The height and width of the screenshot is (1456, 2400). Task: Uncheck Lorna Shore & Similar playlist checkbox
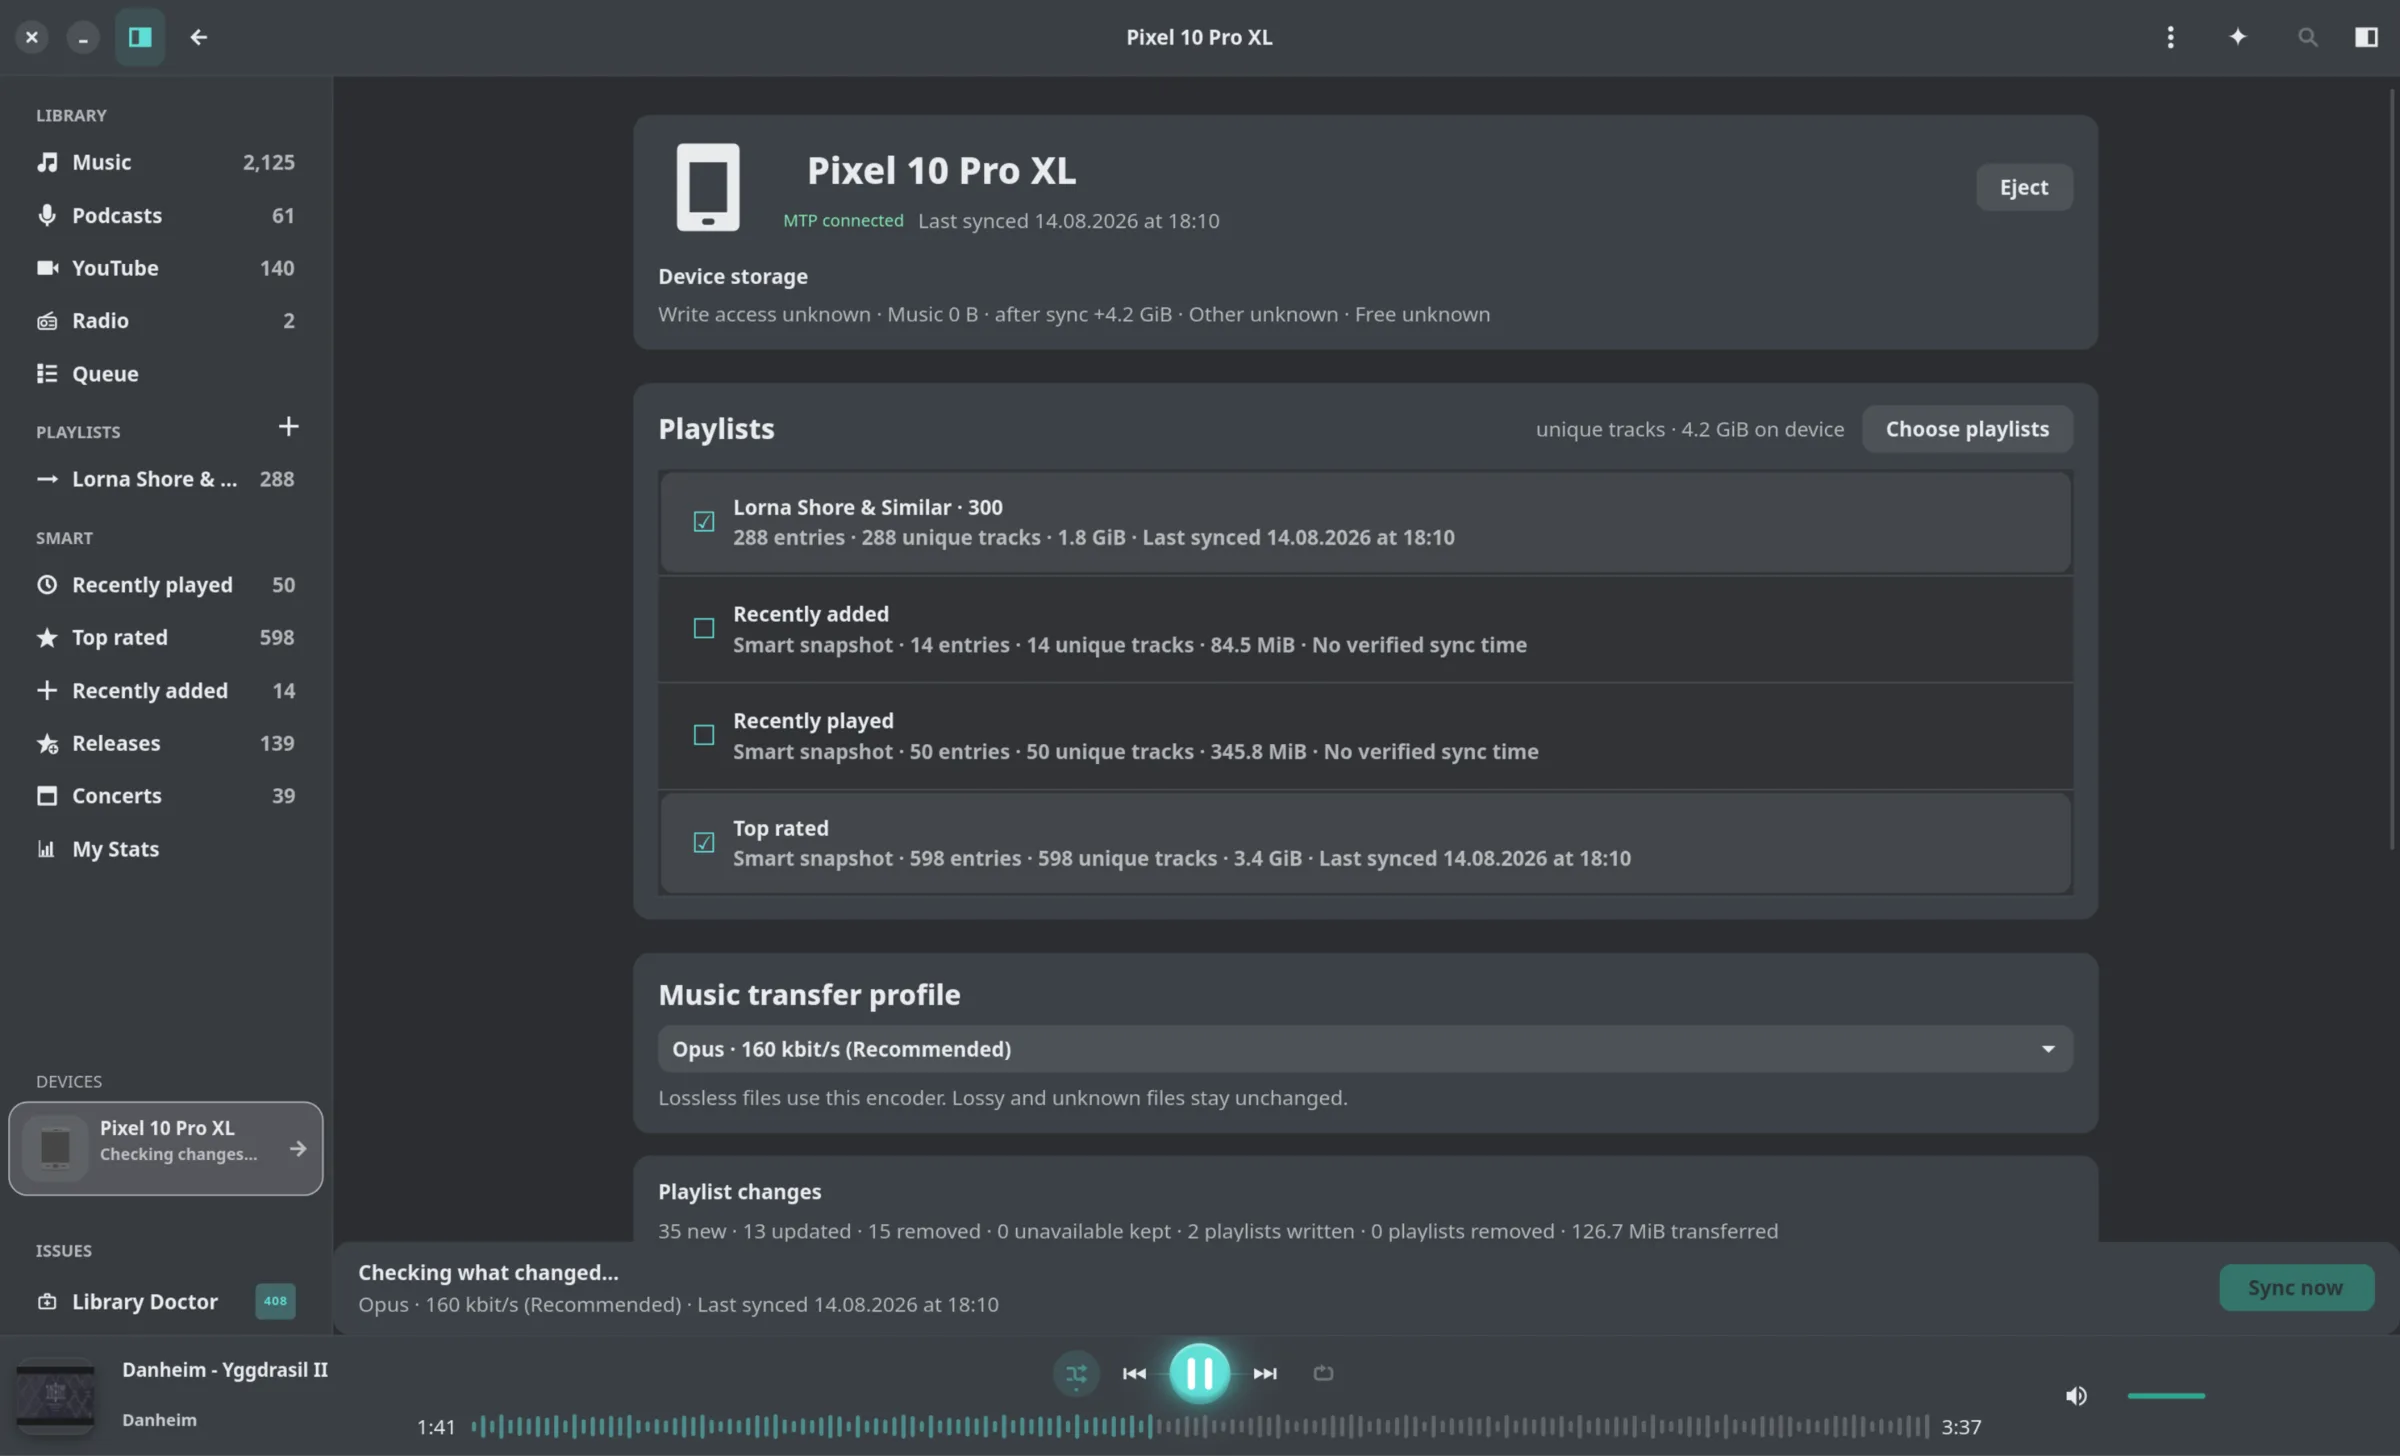coord(704,522)
